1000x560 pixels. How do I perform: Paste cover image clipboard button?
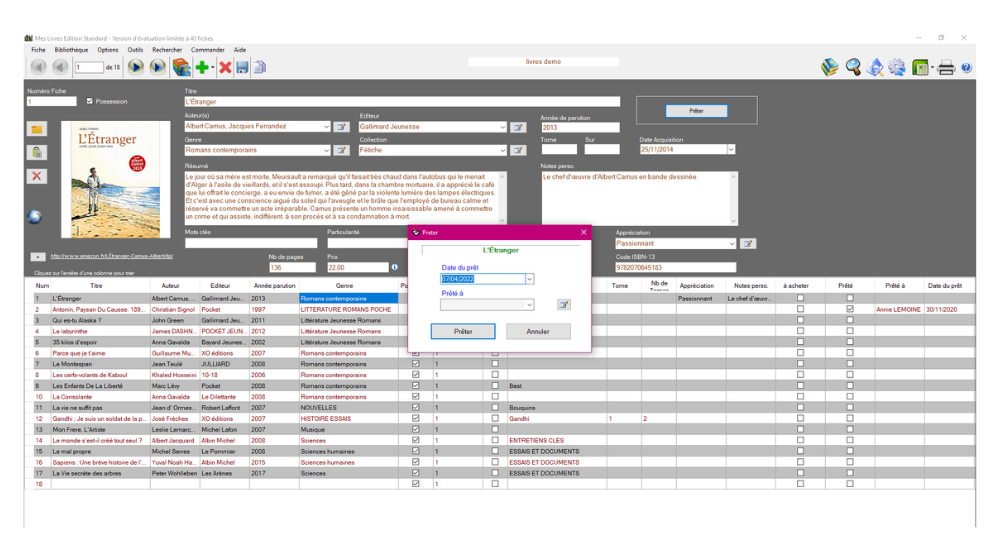pyautogui.click(x=37, y=153)
